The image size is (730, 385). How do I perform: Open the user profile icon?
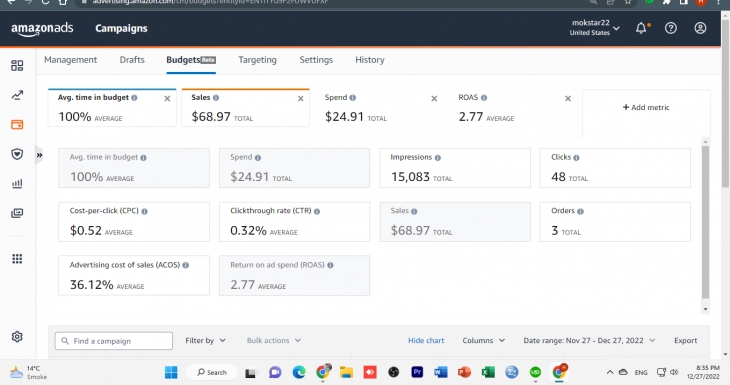pos(700,28)
